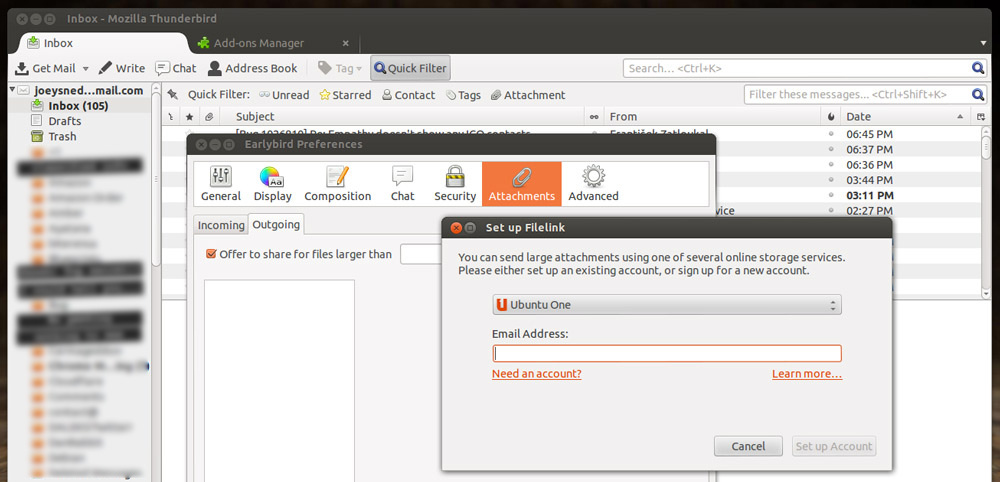The width and height of the screenshot is (1000, 482).
Task: Click the folder pane vertical scrollbar
Action: coord(156,281)
